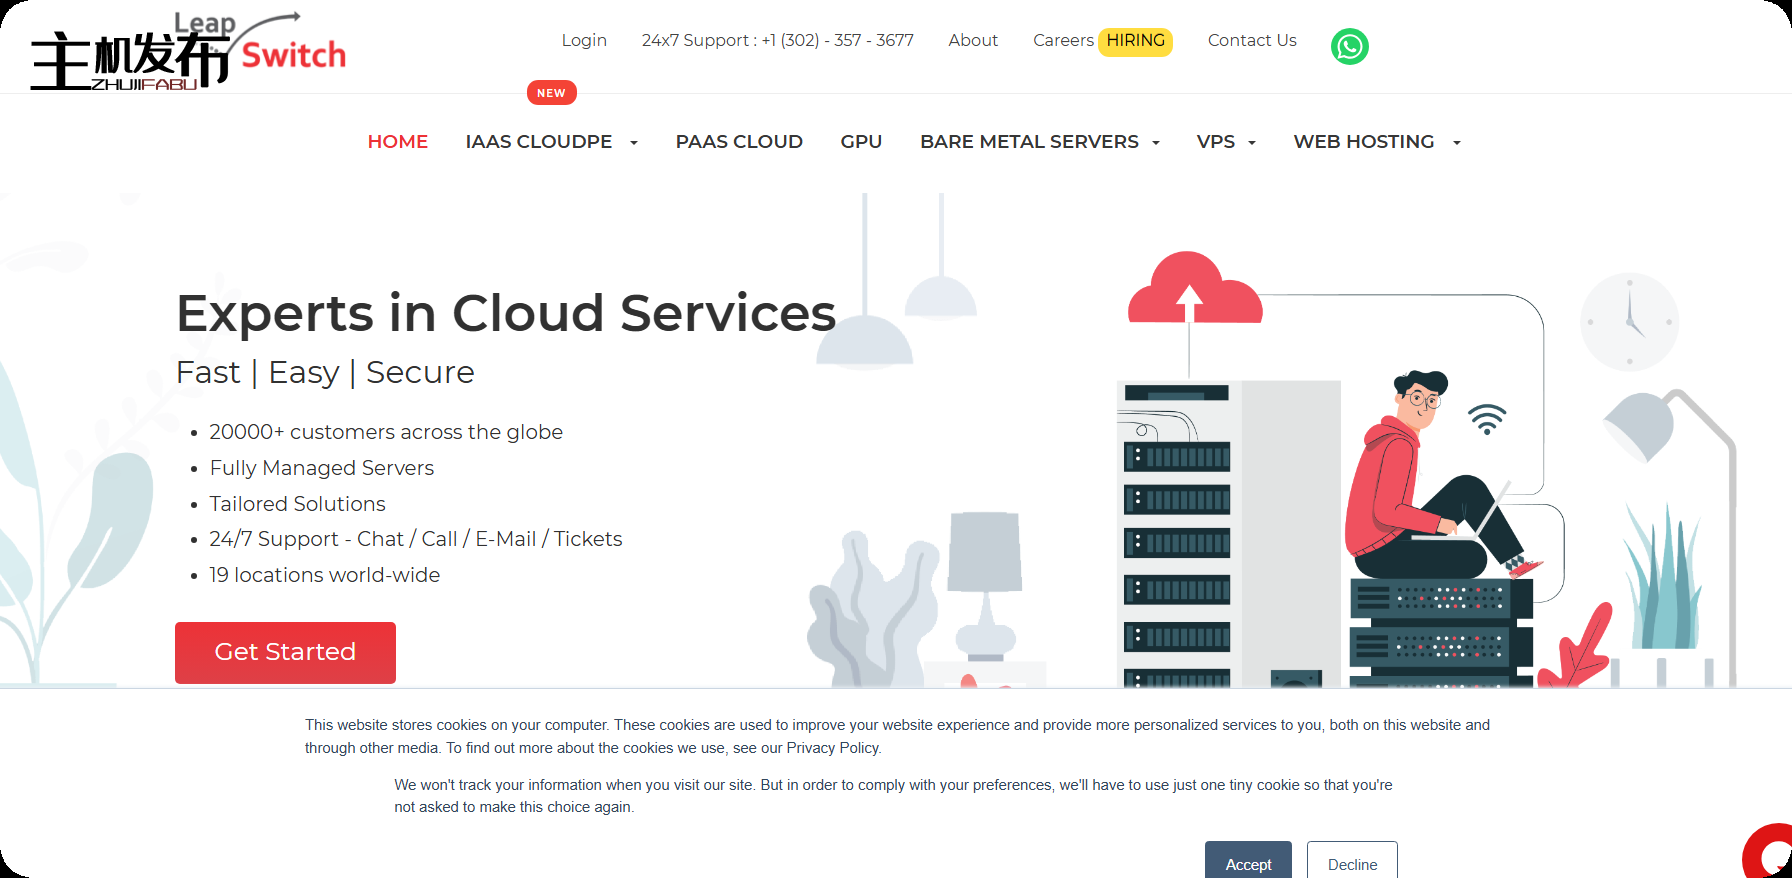1792x878 pixels.
Task: Open the VPS dropdown menu
Action: 1225,142
